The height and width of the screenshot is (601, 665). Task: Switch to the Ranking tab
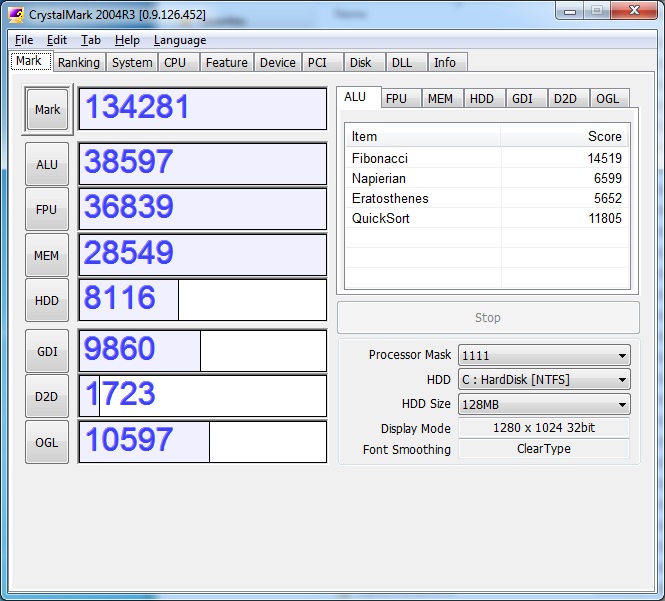pyautogui.click(x=79, y=62)
